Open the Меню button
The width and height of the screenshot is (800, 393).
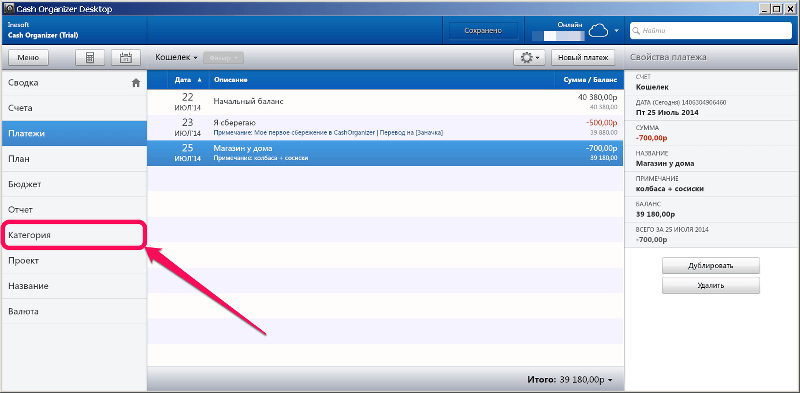coord(28,58)
